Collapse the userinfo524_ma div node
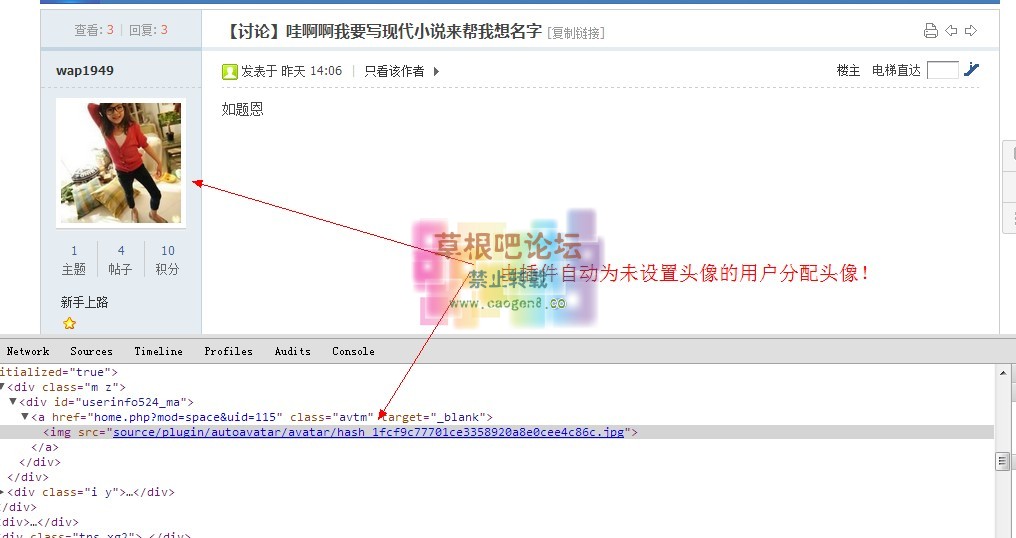This screenshot has width=1016, height=538. [12, 402]
